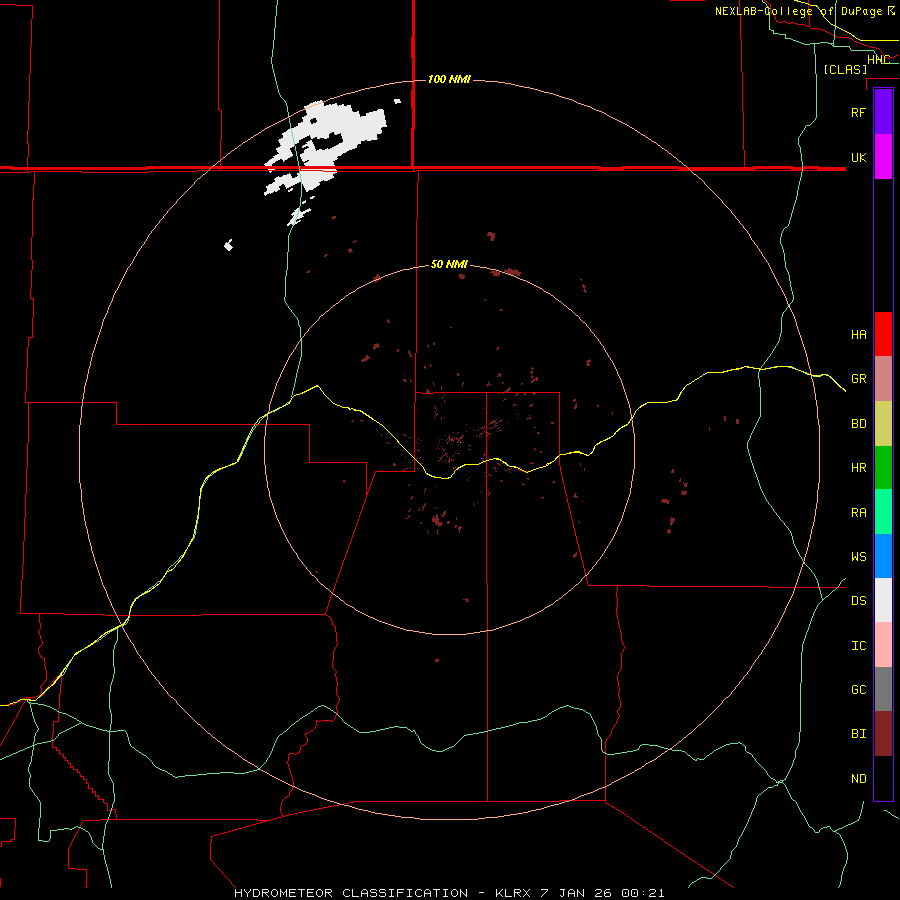Click the GR legend label

pyautogui.click(x=858, y=379)
